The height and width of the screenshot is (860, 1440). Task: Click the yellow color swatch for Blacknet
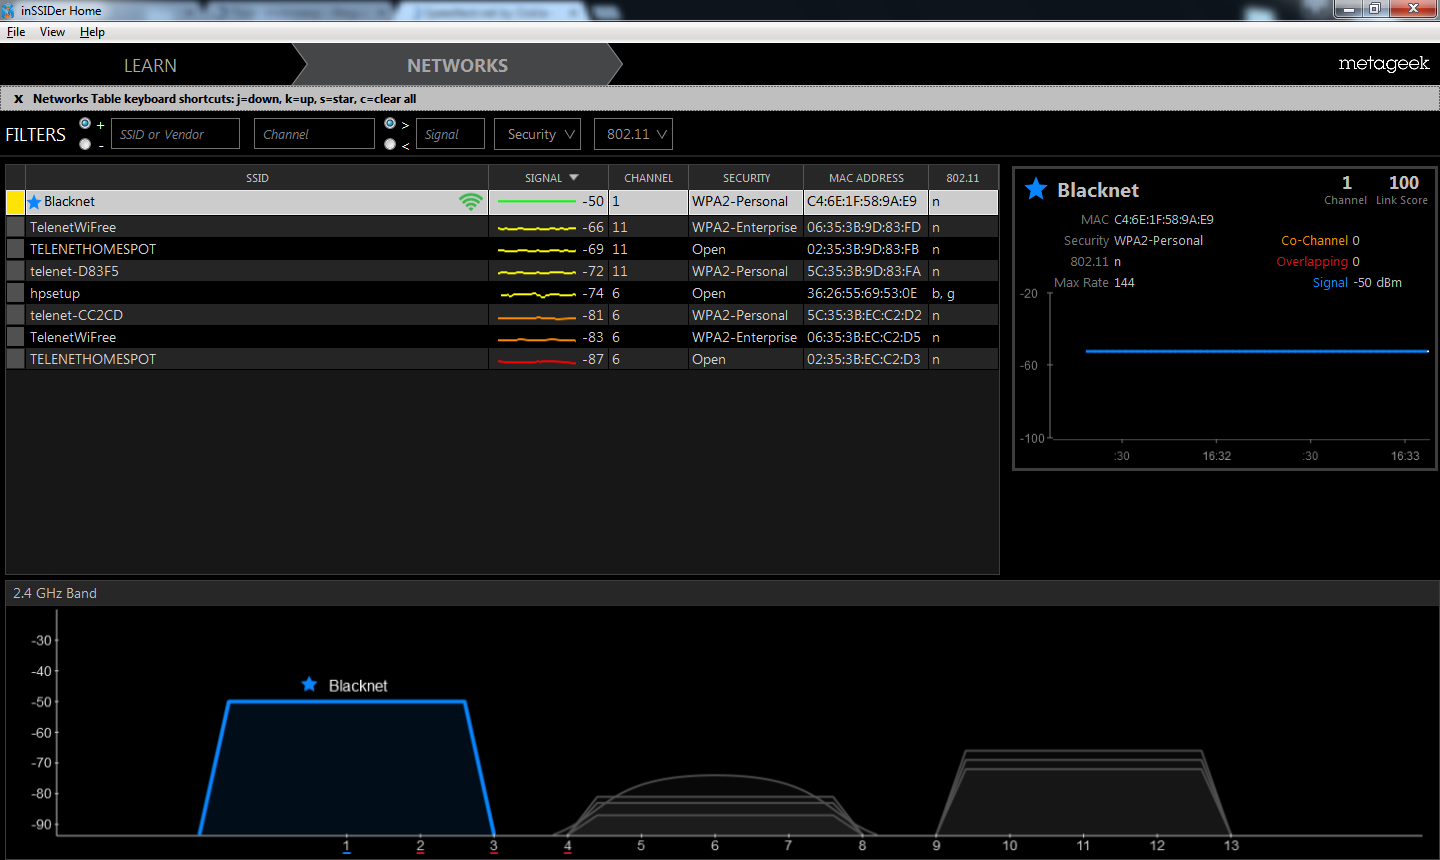tap(15, 202)
